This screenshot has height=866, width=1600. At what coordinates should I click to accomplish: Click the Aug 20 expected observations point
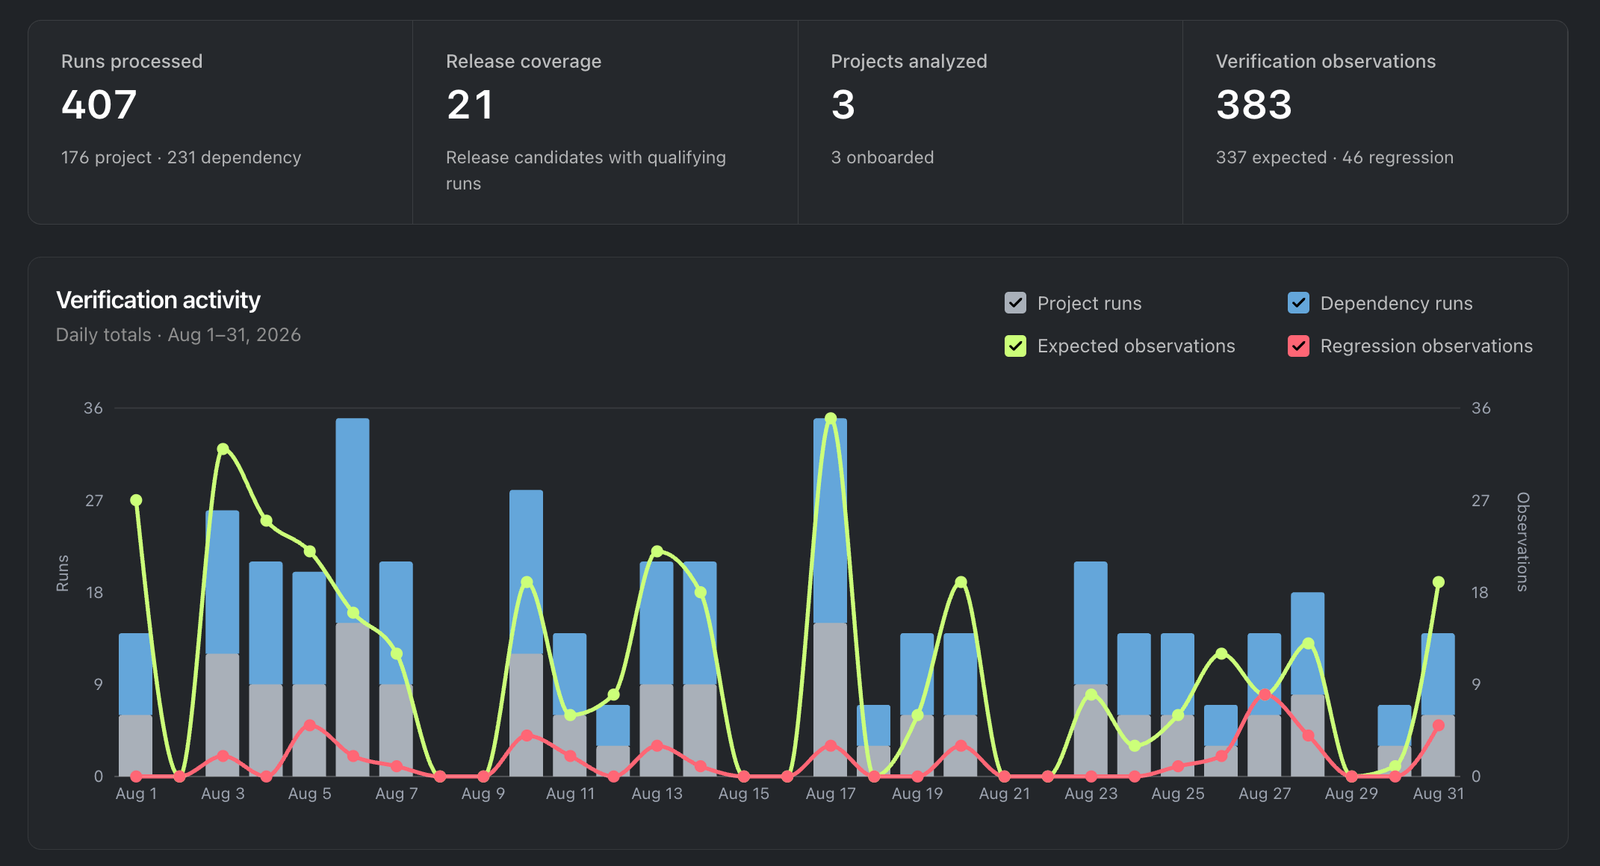click(x=961, y=582)
